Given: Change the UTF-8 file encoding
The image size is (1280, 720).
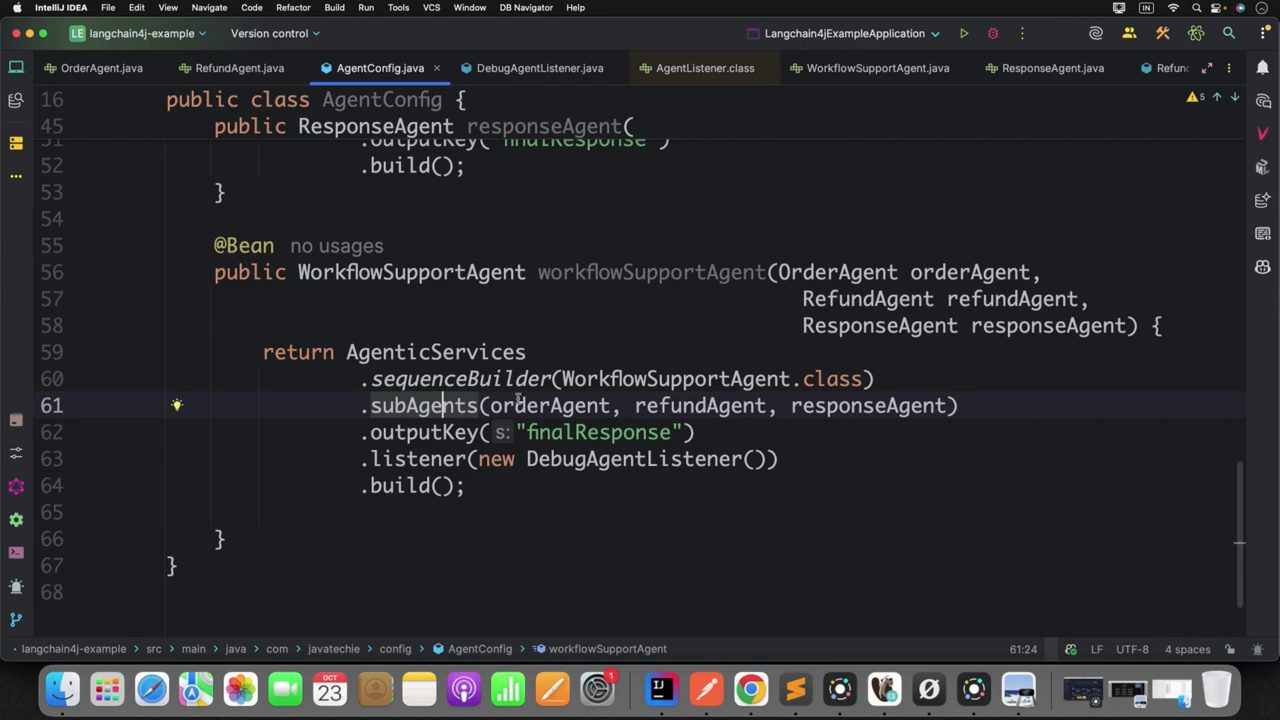Looking at the screenshot, I should pyautogui.click(x=1132, y=649).
